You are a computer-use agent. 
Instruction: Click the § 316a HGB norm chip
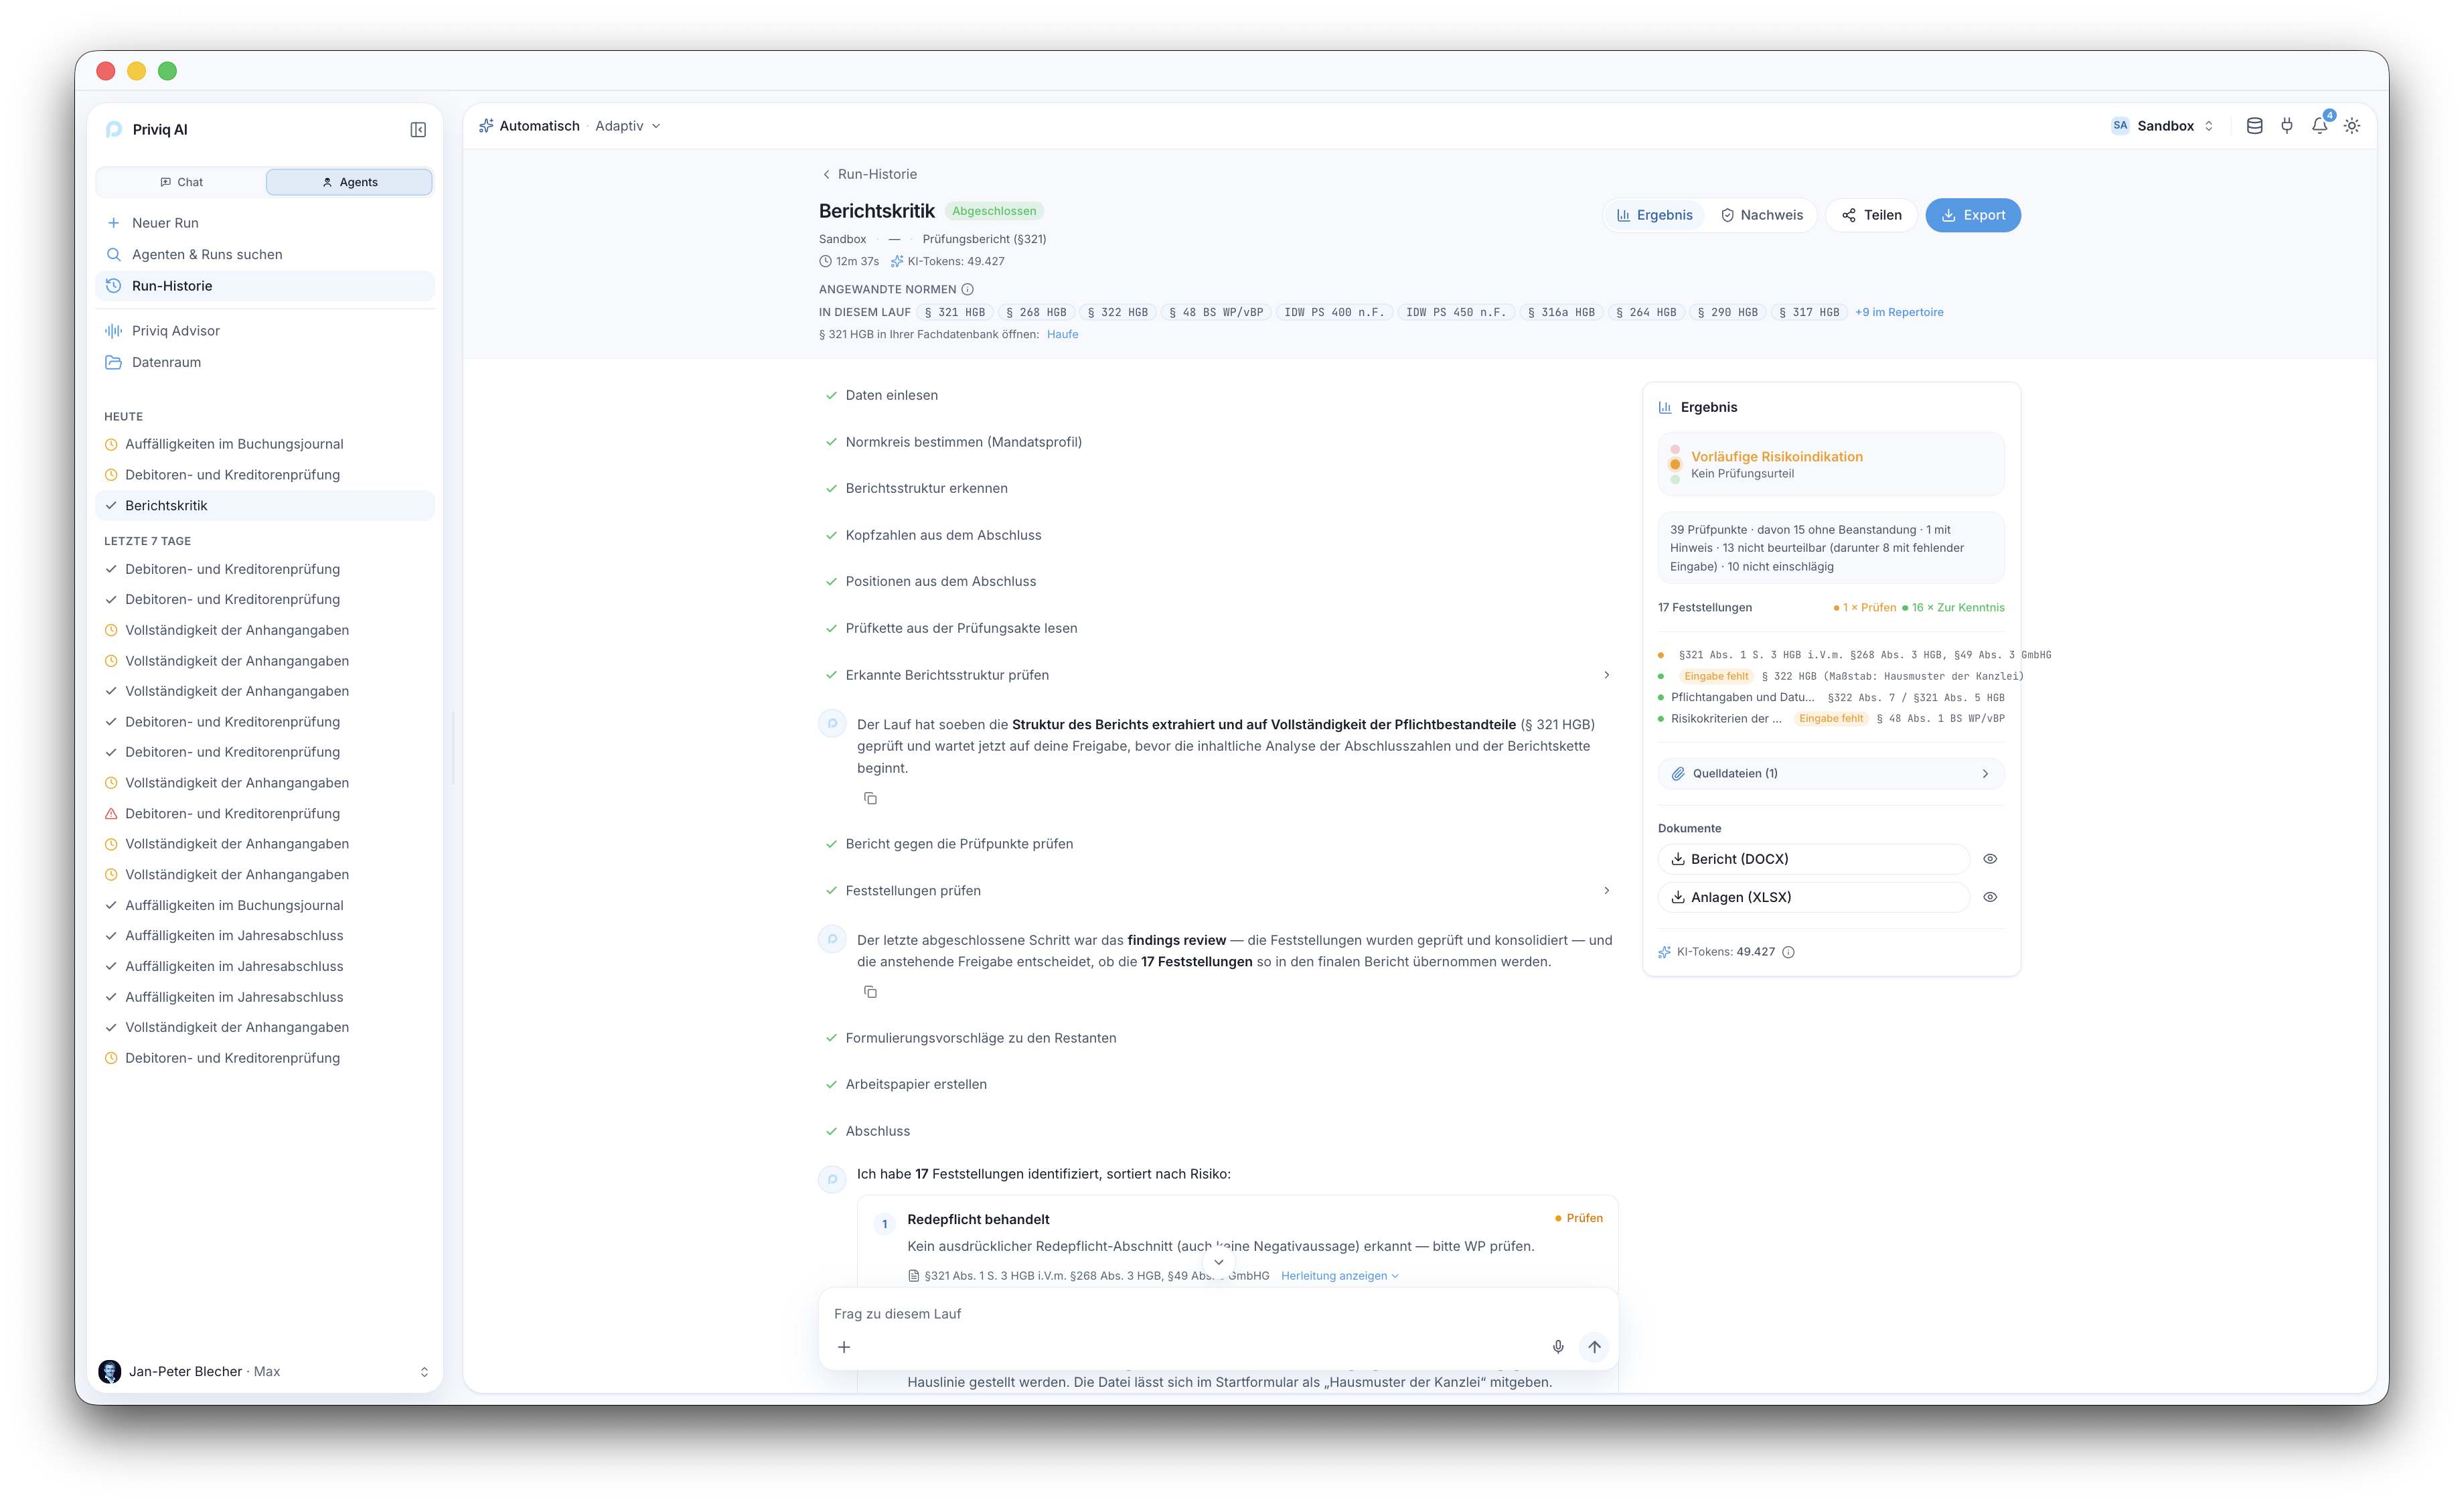[x=1561, y=312]
